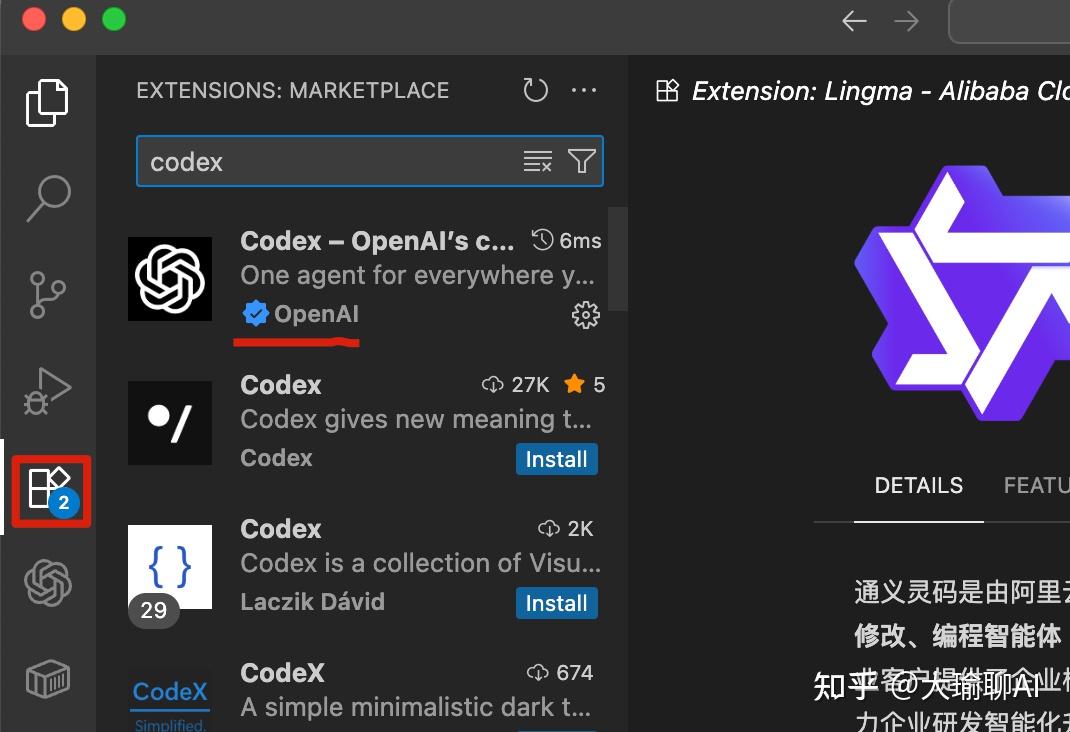The image size is (1070, 732).
Task: Click the 27K download count
Action: (516, 385)
